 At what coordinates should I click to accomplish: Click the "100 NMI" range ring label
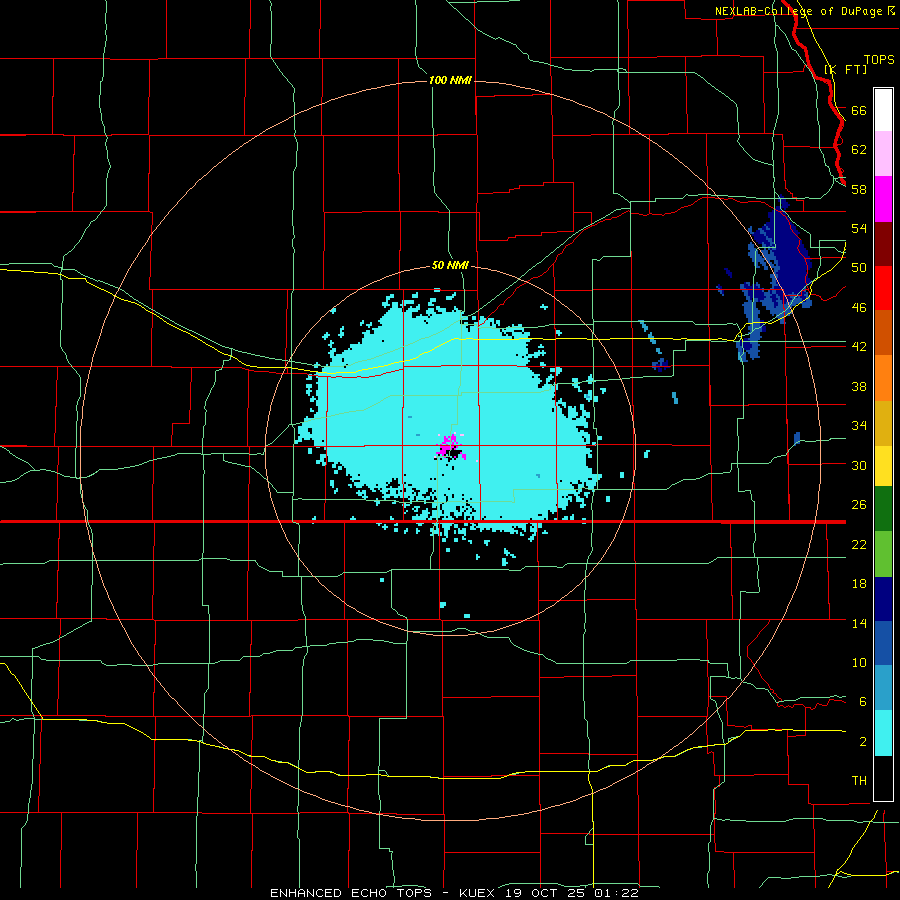pyautogui.click(x=450, y=80)
